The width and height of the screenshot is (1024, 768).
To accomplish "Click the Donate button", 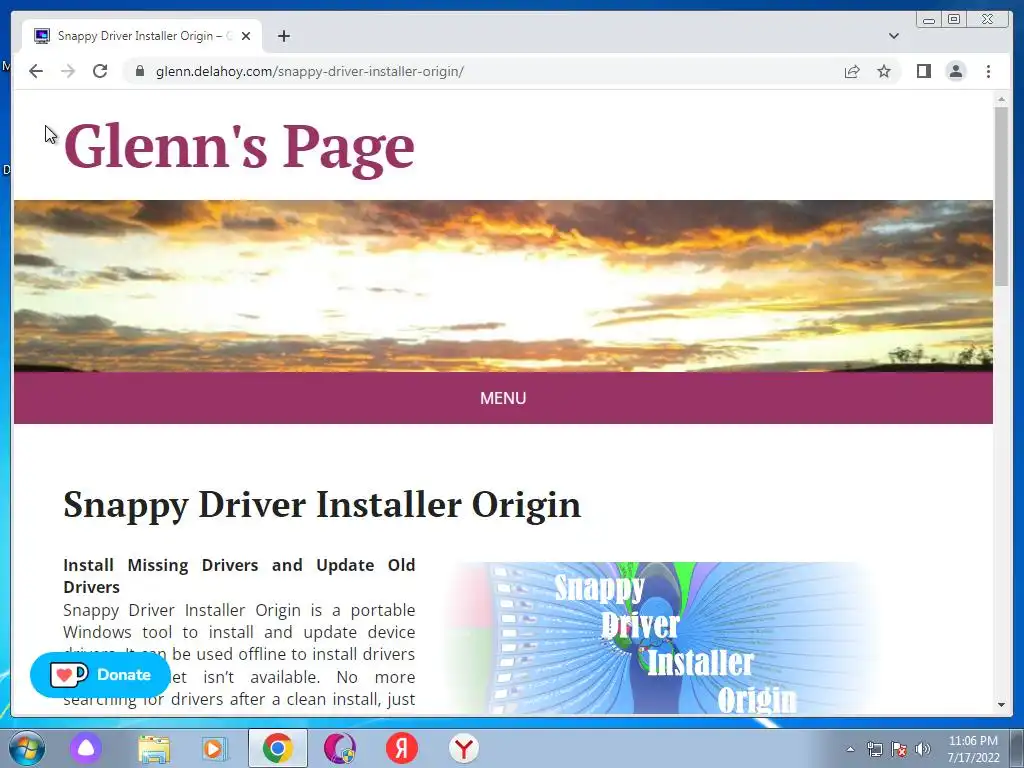I will coord(100,675).
